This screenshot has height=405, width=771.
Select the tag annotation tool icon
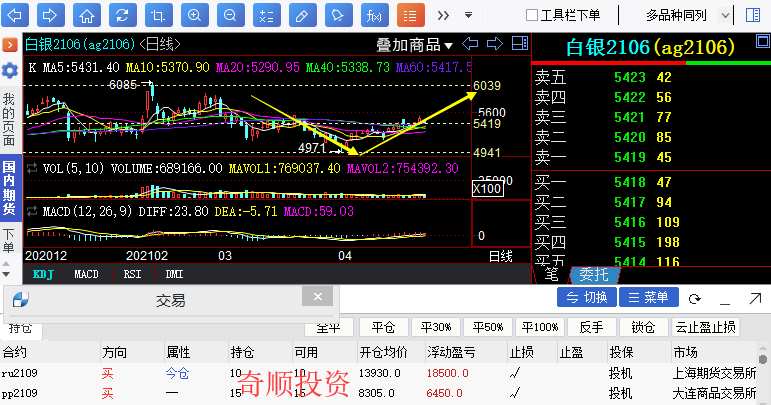click(338, 15)
